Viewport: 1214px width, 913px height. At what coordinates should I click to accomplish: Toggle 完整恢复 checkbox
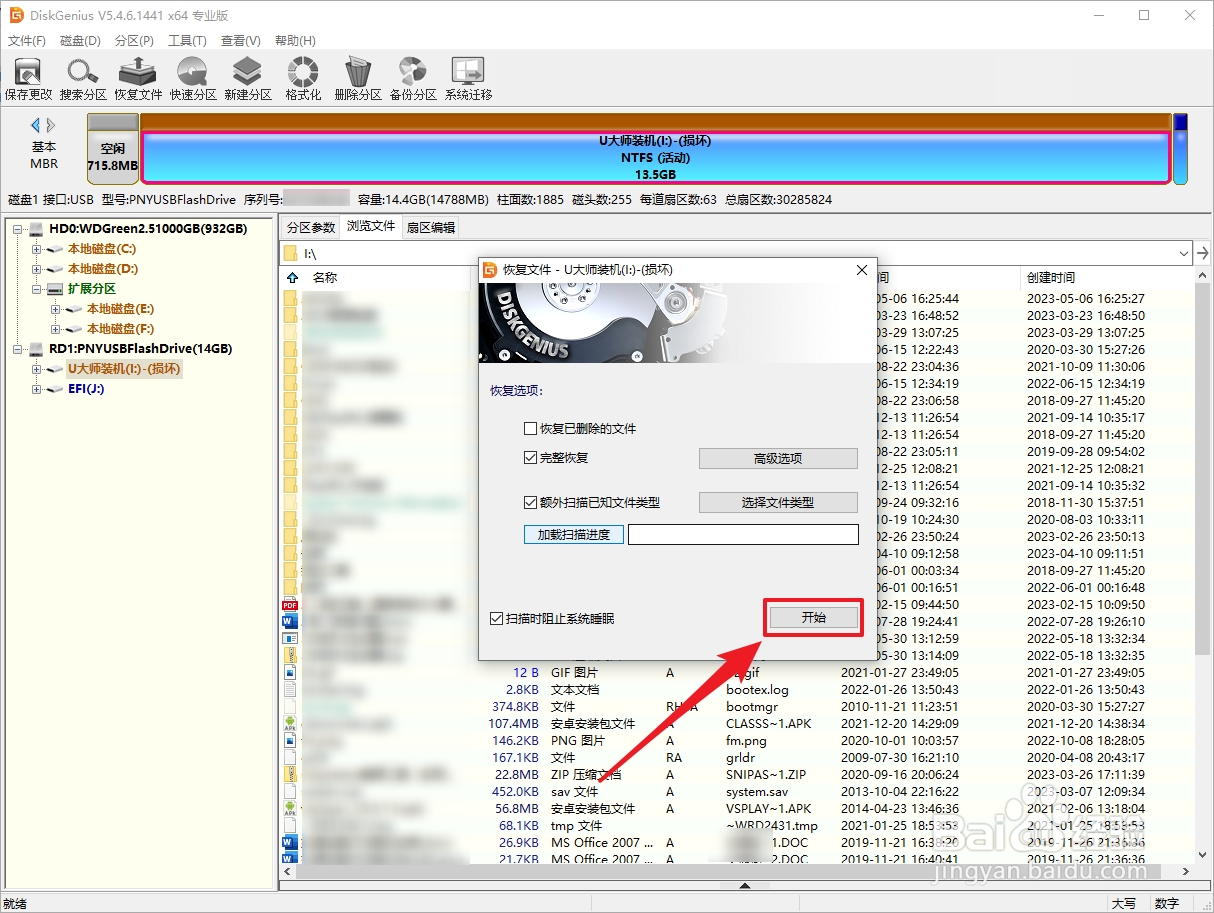point(531,458)
